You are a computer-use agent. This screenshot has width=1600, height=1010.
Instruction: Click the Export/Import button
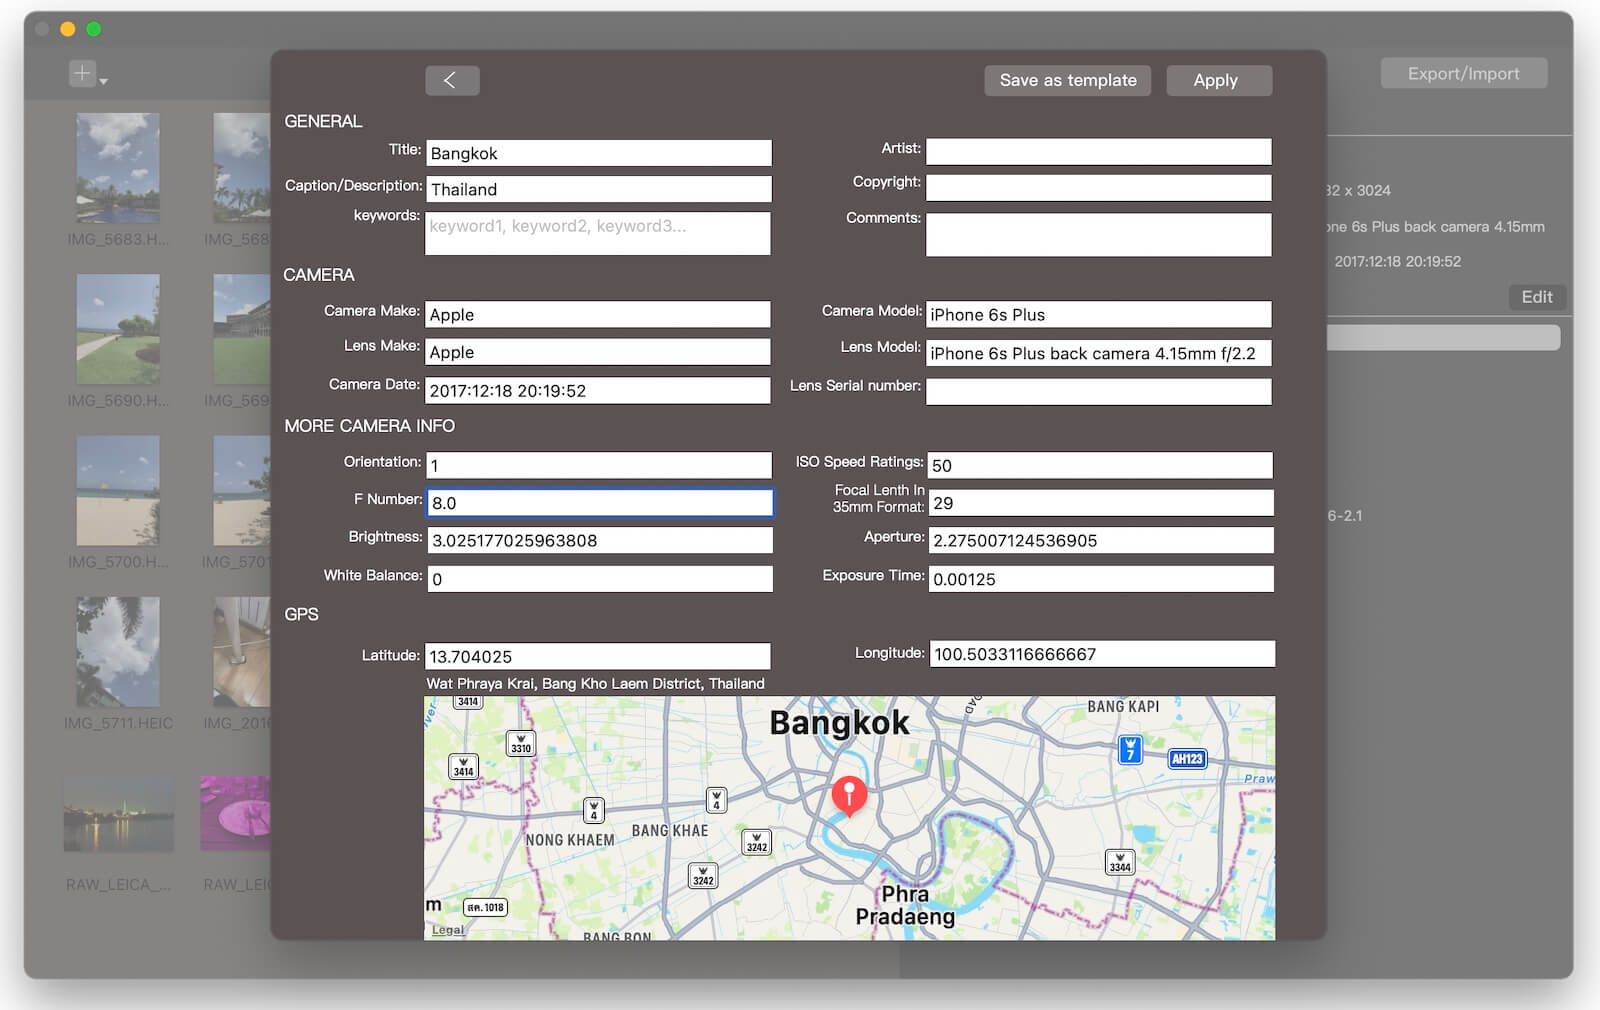click(1463, 73)
